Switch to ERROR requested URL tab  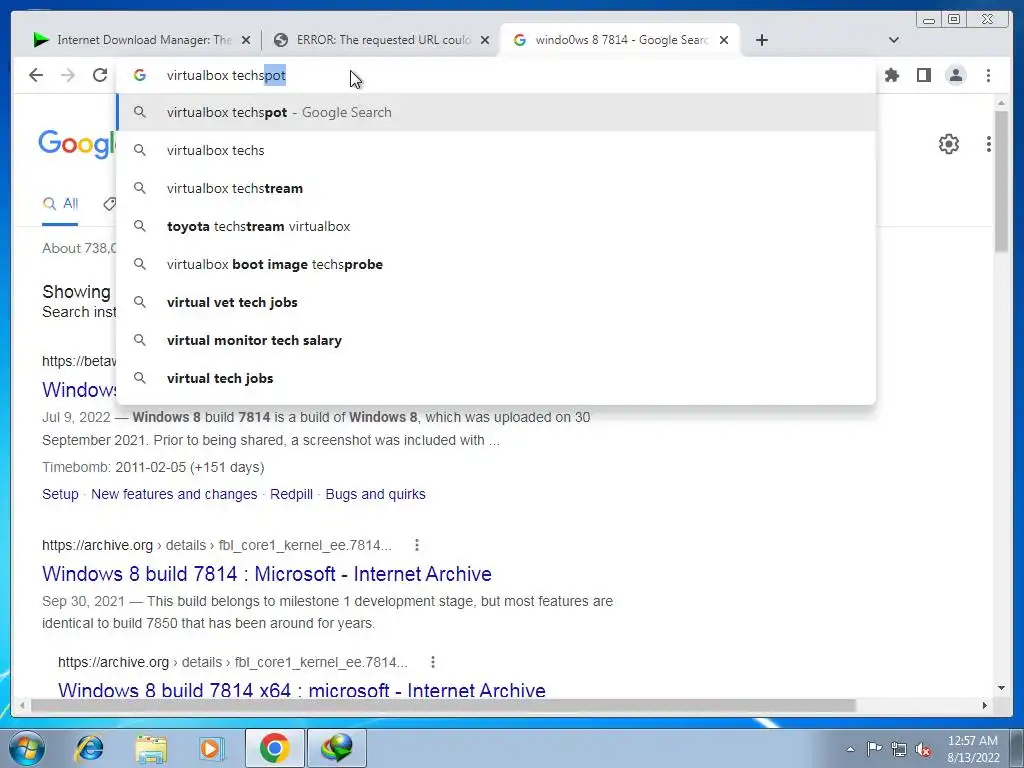(x=383, y=40)
